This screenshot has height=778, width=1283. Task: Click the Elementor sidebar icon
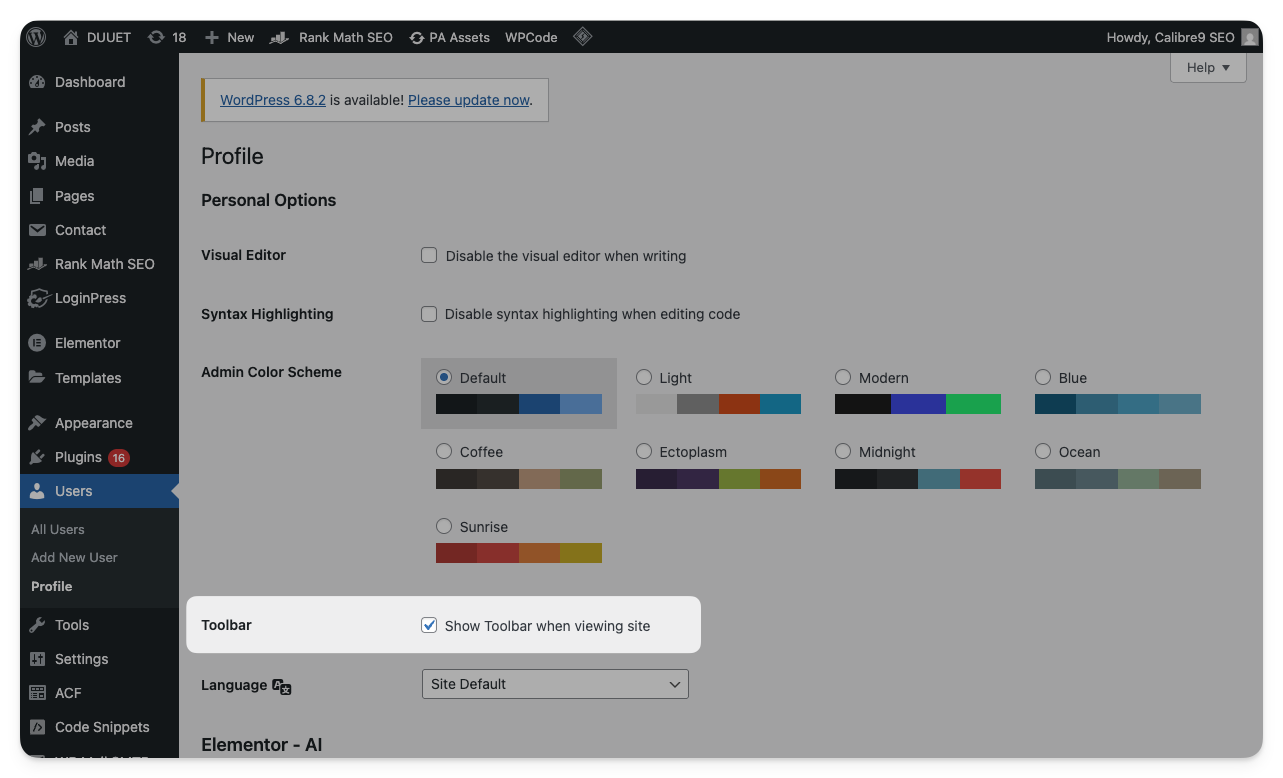coord(37,343)
